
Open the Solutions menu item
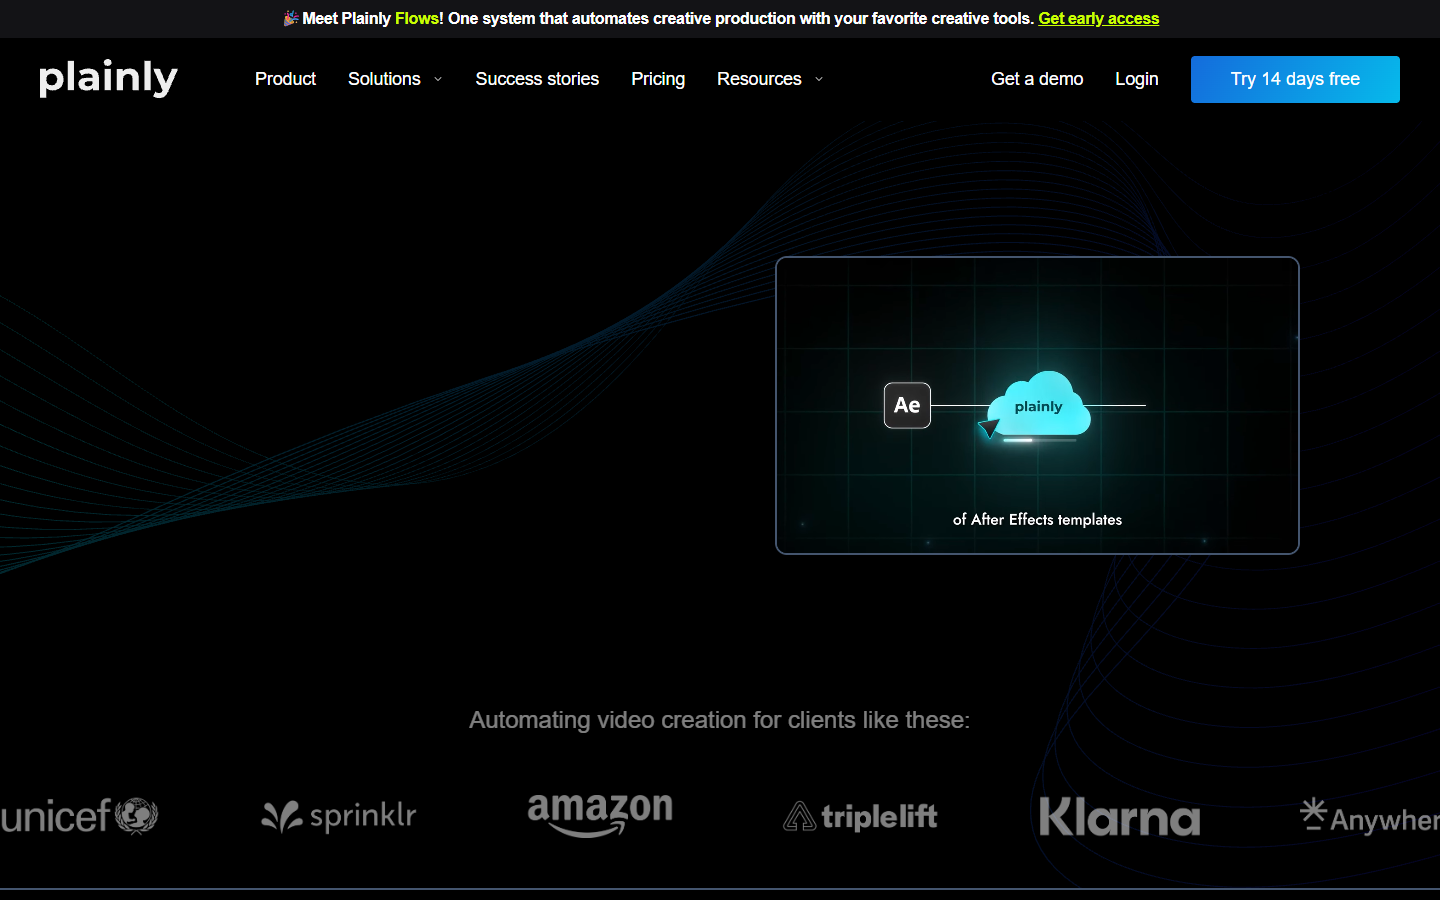click(384, 79)
